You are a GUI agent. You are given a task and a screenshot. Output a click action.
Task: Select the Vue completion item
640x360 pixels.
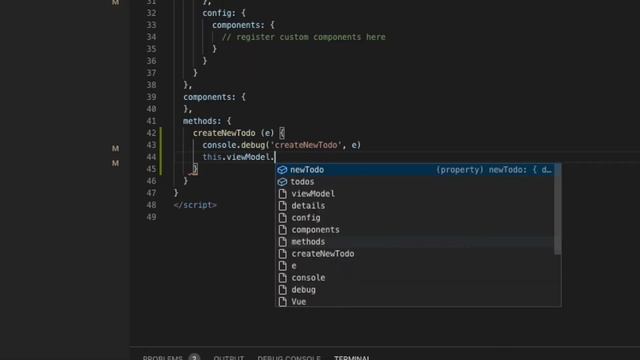(416, 302)
